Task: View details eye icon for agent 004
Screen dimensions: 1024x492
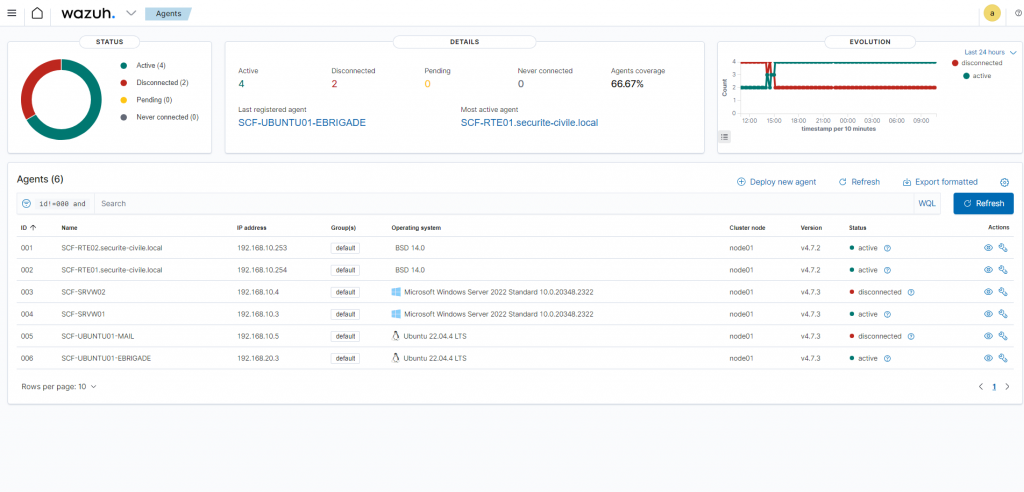Action: click(x=988, y=314)
